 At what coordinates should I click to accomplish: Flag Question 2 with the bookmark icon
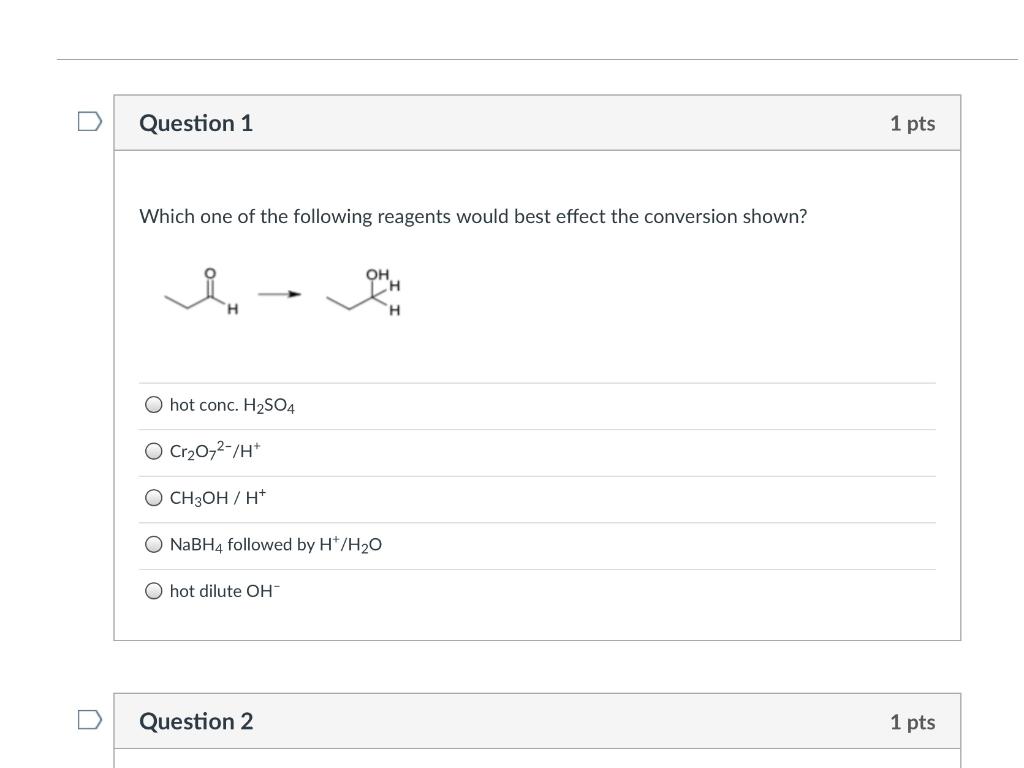tap(90, 720)
